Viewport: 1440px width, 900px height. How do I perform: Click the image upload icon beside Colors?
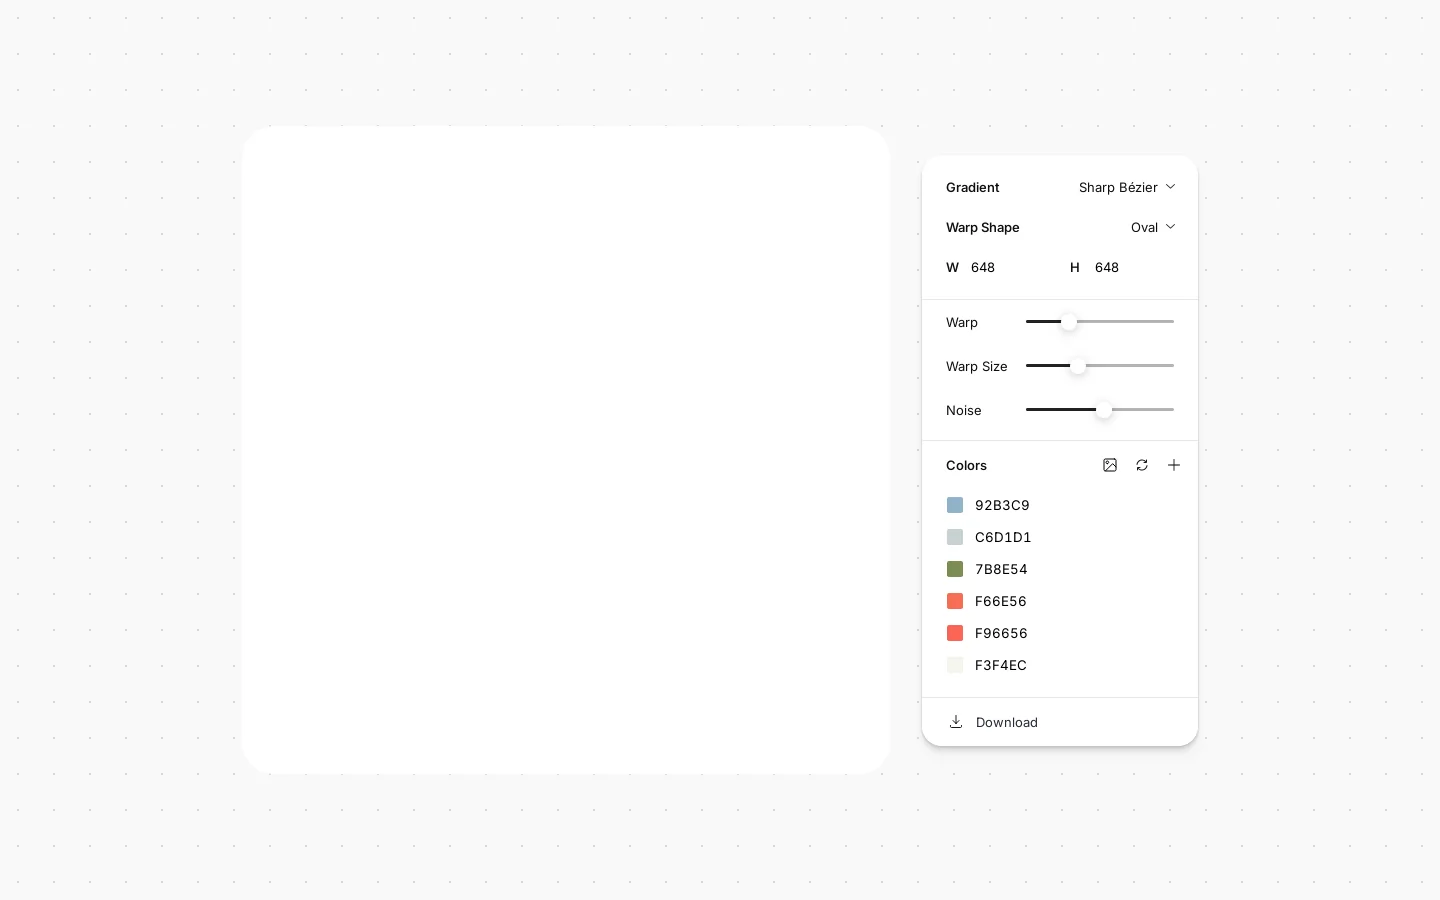1110,465
